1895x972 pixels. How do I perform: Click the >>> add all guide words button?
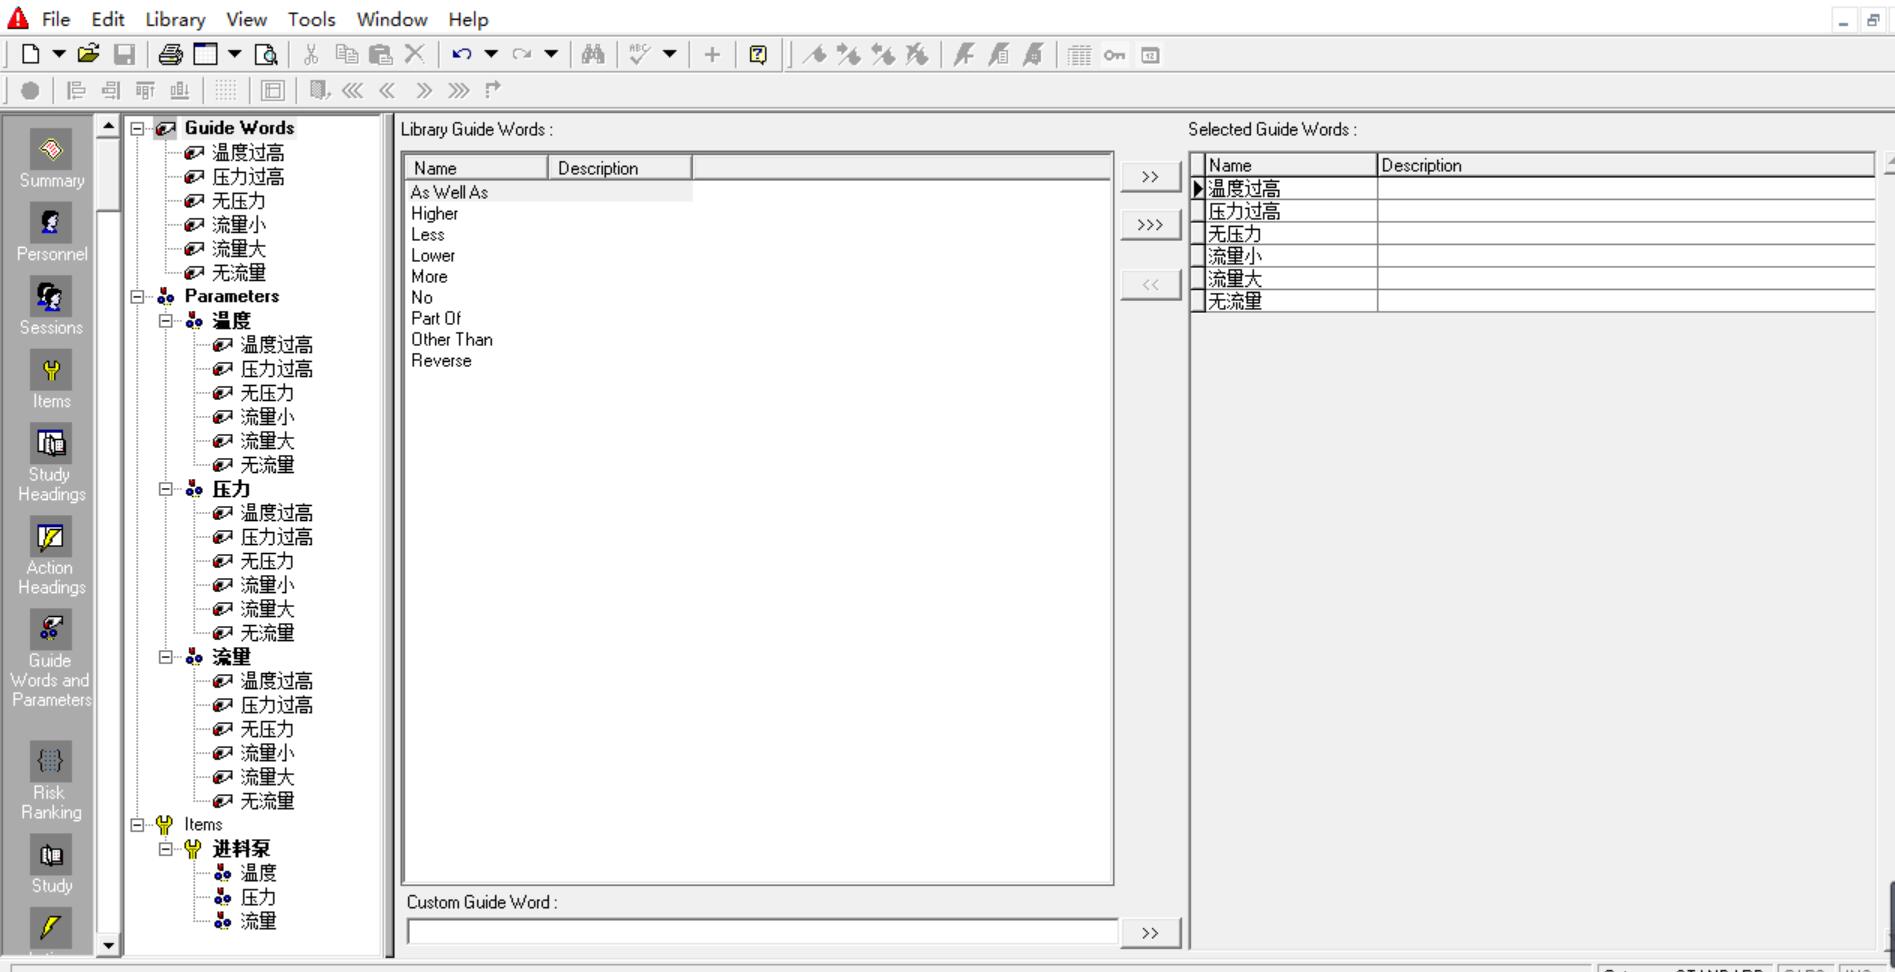pos(1150,225)
